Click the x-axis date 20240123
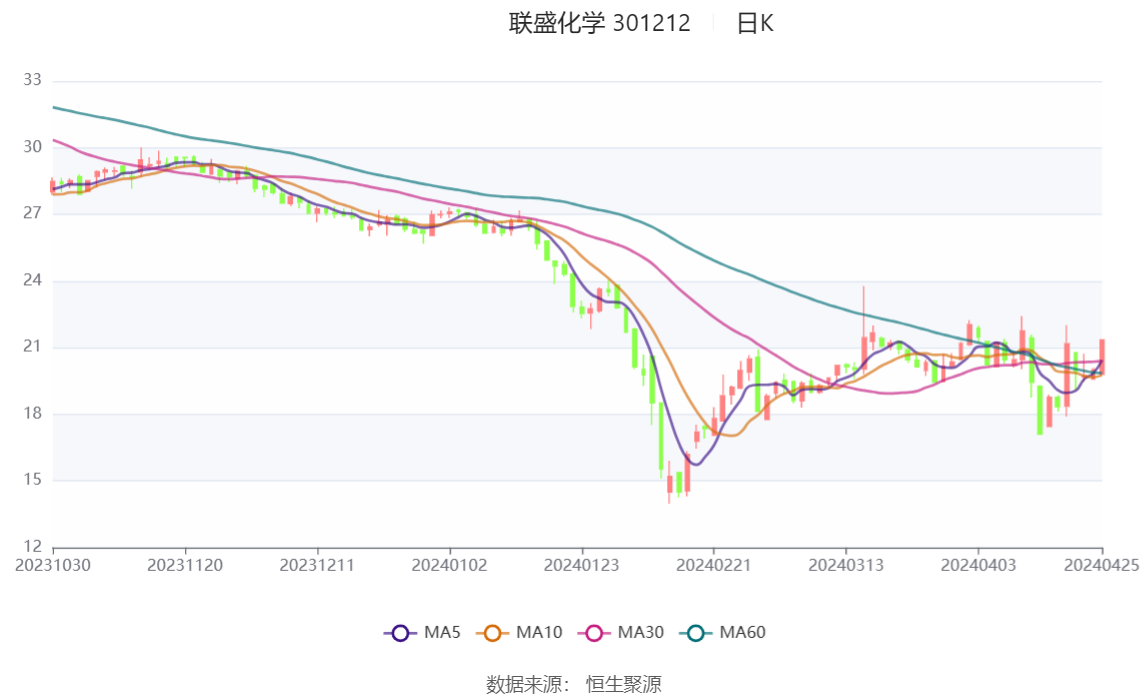Viewport: 1148px width, 699px height. point(581,566)
